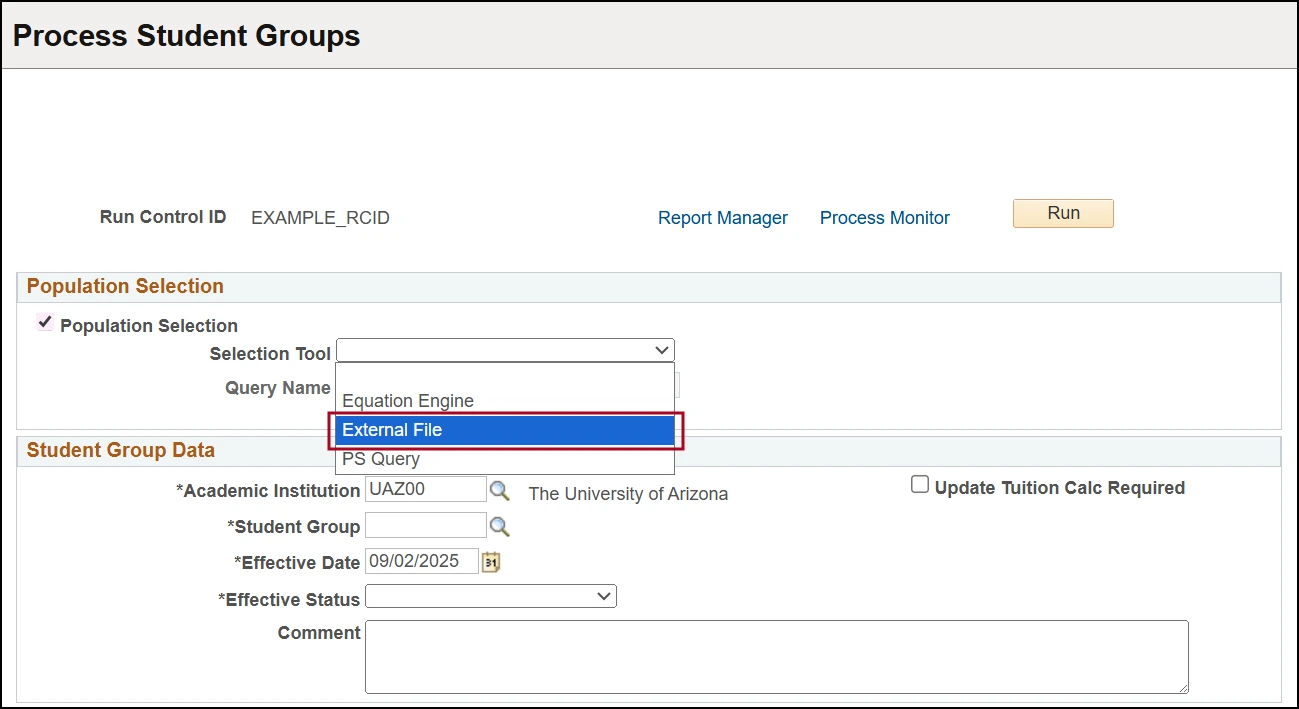Viewport: 1299px width, 709px height.
Task: Click the Student Group lookup magnifier icon
Action: 499,527
